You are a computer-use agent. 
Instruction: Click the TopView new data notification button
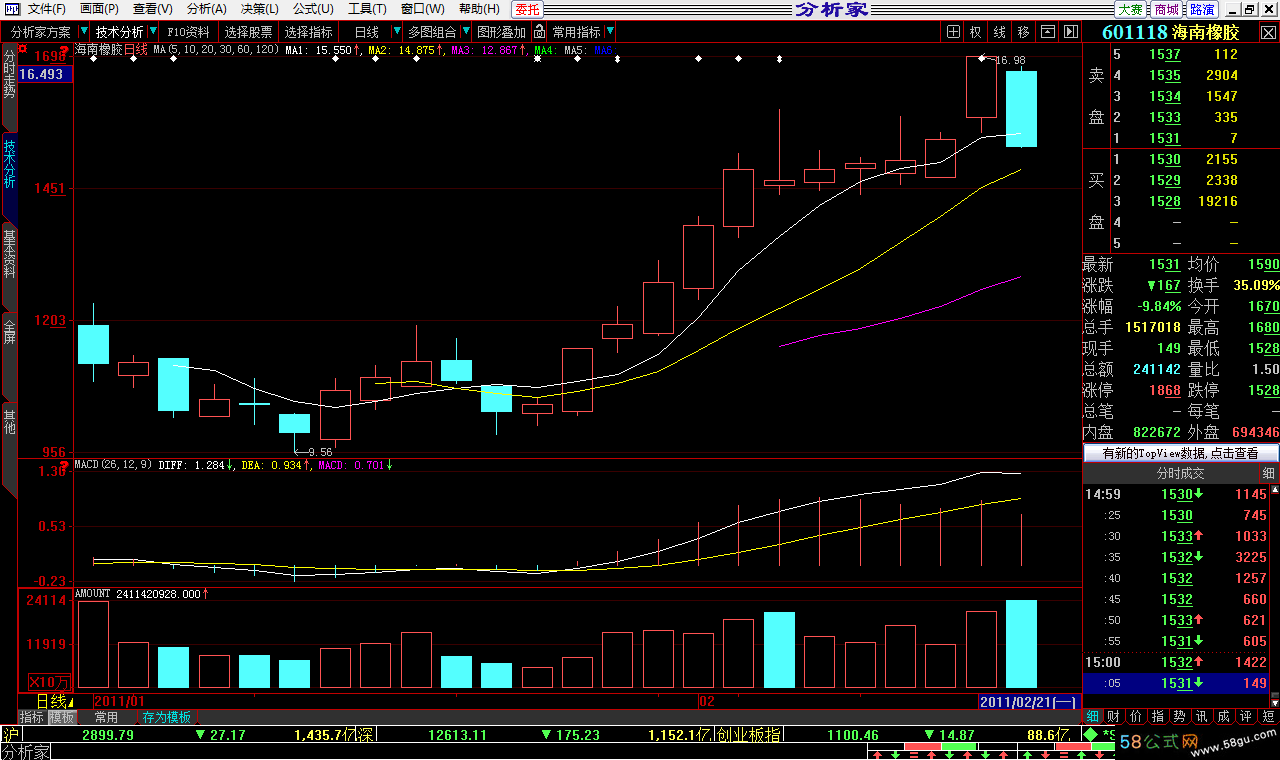tap(1181, 453)
